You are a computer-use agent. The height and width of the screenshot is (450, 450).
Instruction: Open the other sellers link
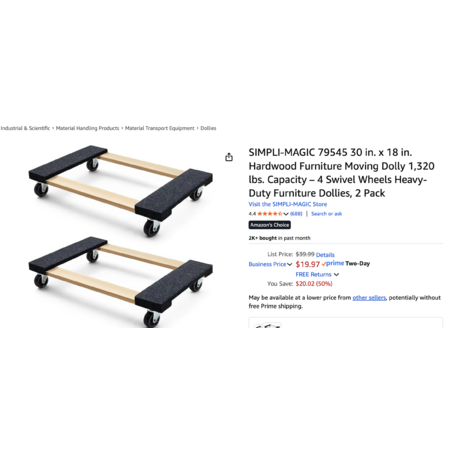(x=369, y=297)
